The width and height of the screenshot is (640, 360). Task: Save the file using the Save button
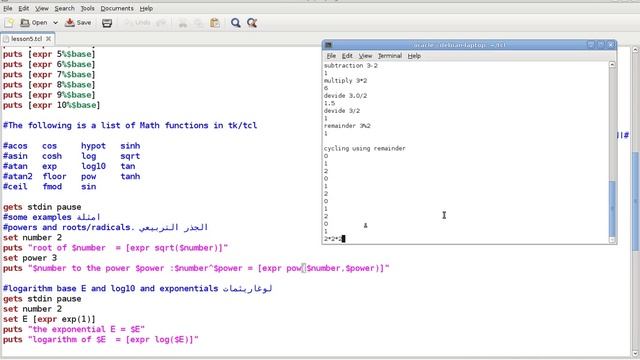[x=78, y=23]
